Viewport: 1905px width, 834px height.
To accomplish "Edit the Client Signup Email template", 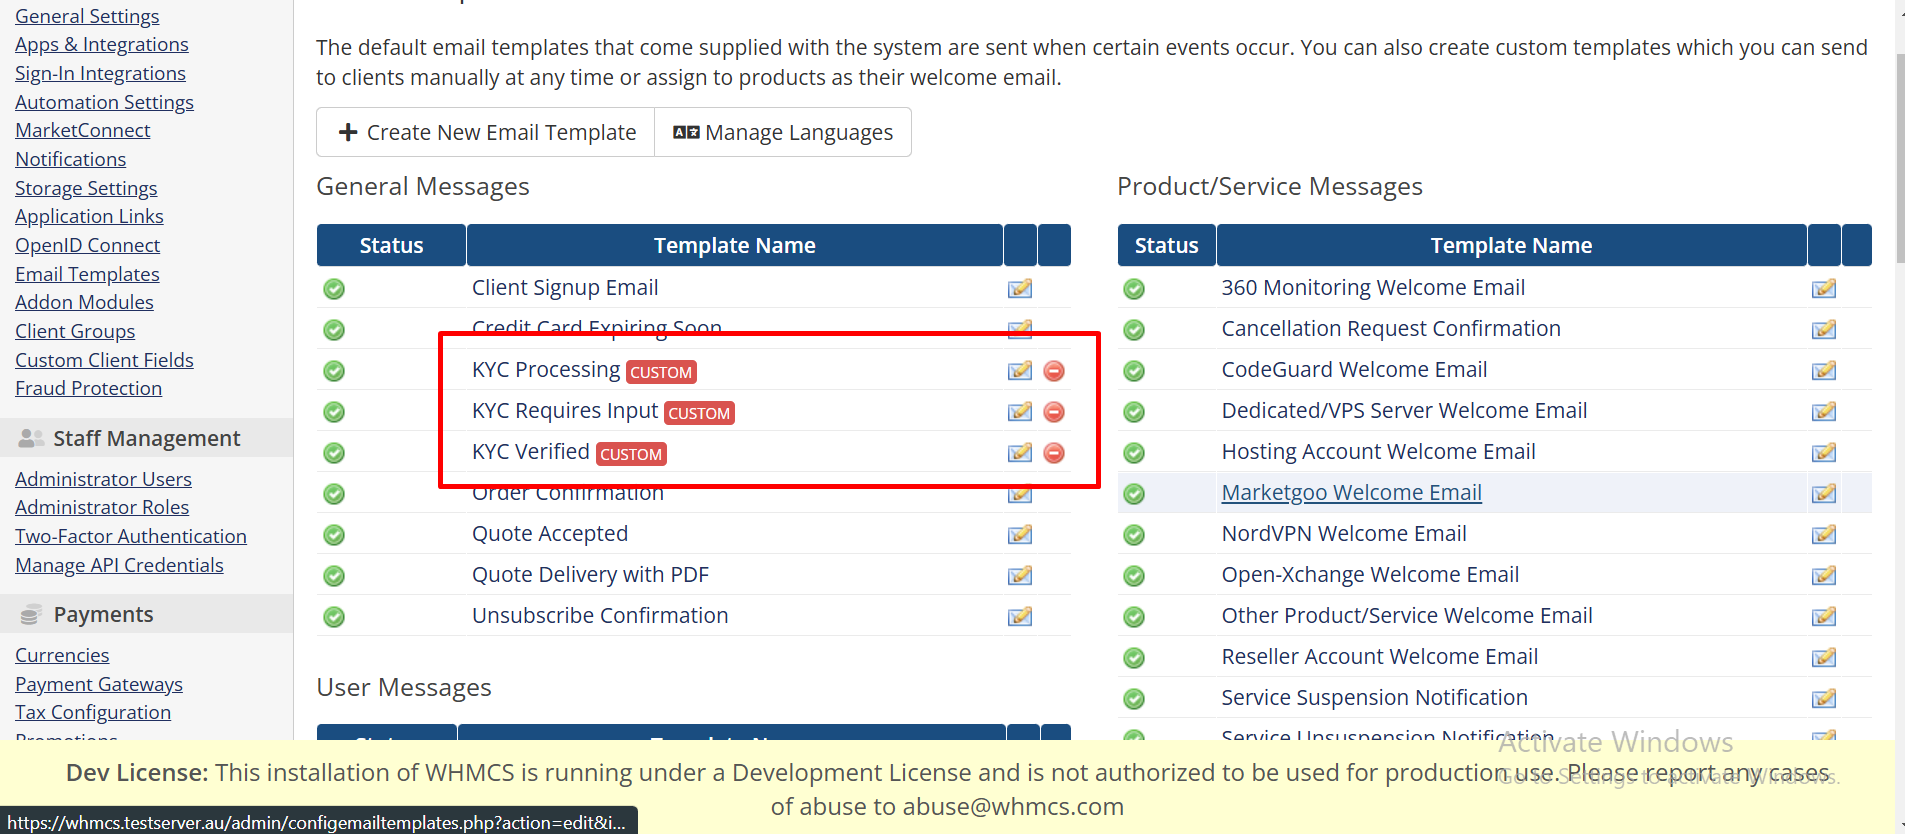I will click(1020, 289).
